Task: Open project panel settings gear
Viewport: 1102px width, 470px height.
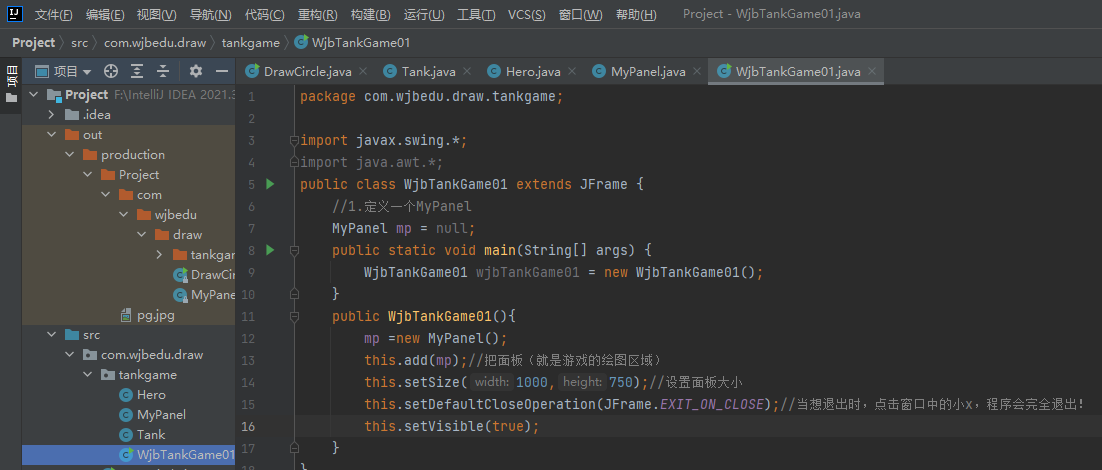Action: [196, 72]
